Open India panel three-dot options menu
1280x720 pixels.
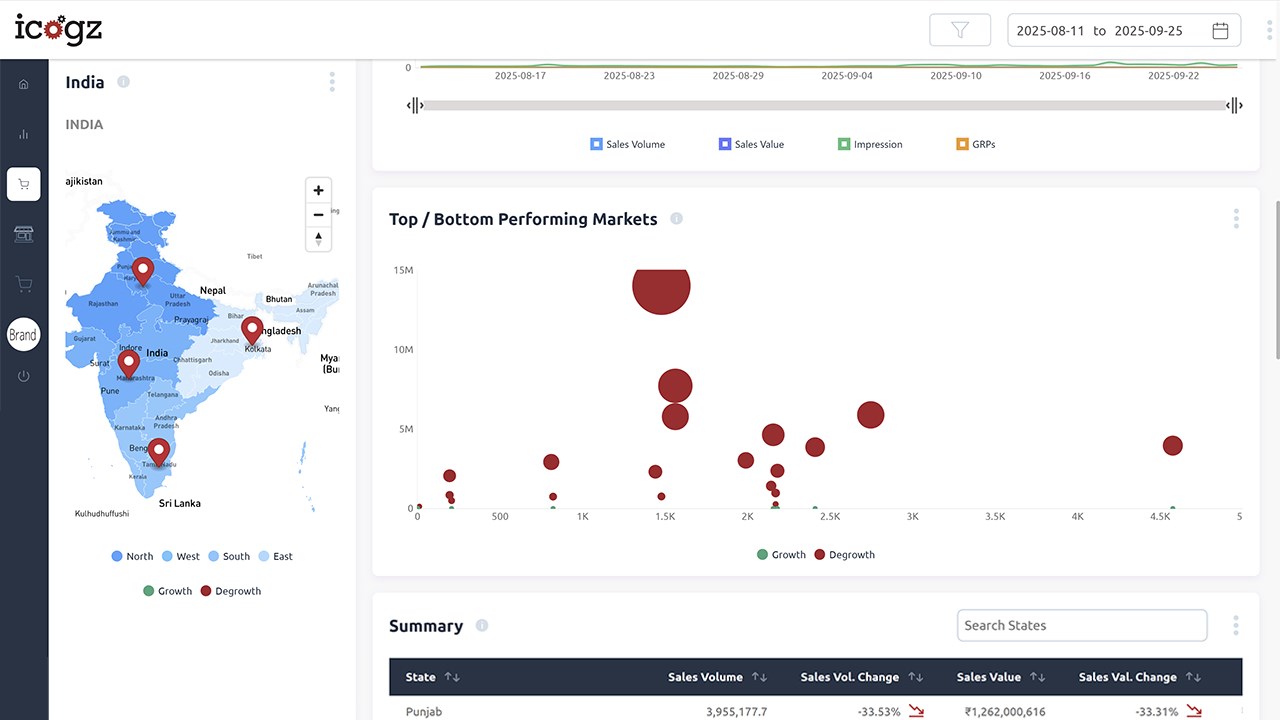pyautogui.click(x=332, y=82)
